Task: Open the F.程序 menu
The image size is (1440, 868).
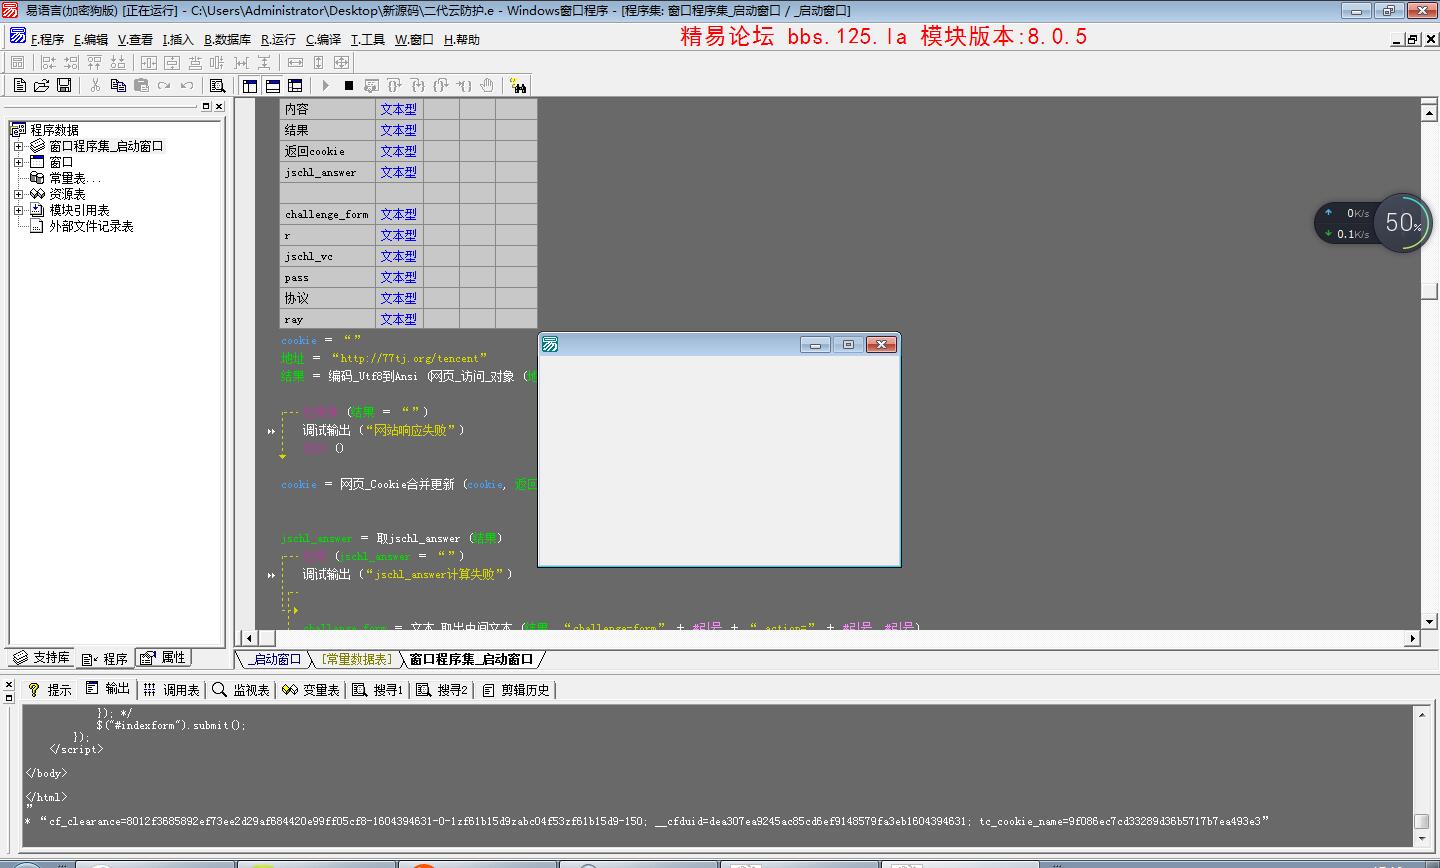Action: click(x=47, y=40)
